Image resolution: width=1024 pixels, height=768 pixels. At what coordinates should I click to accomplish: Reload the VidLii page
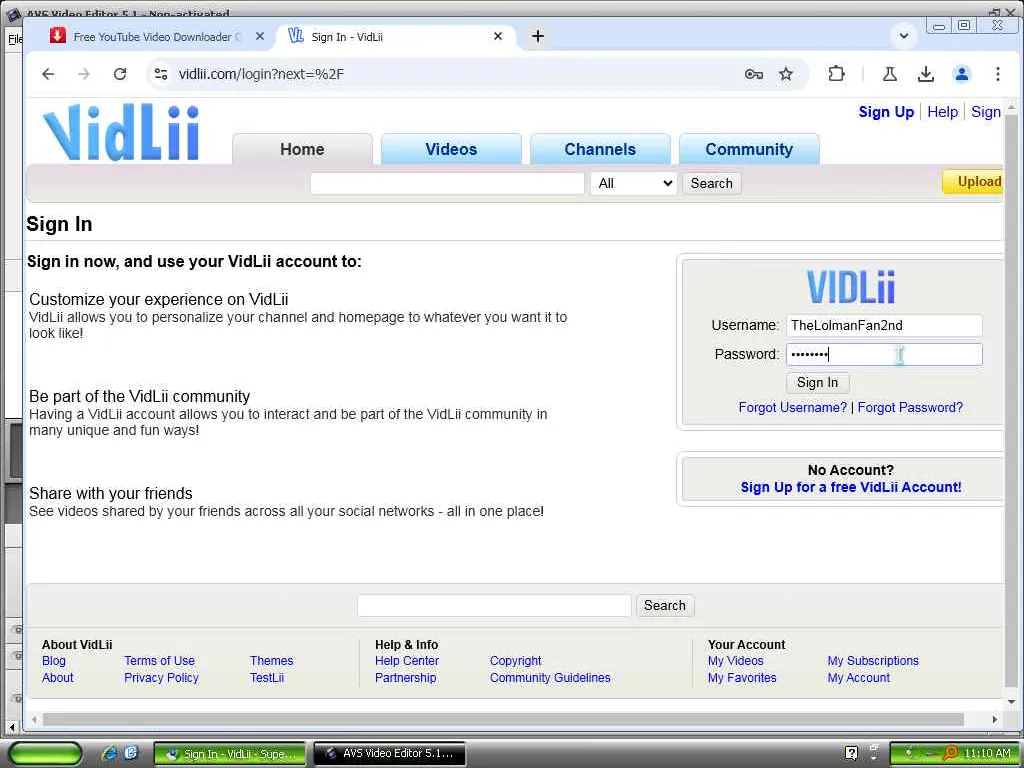click(120, 74)
